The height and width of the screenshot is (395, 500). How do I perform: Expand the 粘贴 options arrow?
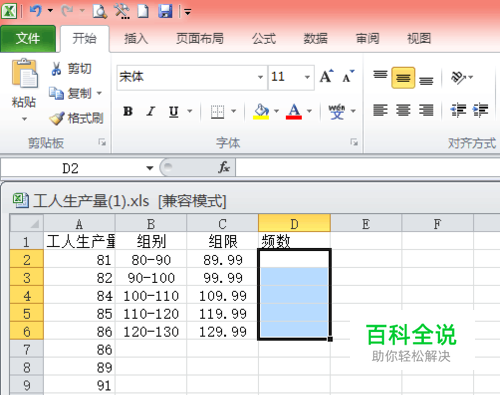click(x=24, y=119)
